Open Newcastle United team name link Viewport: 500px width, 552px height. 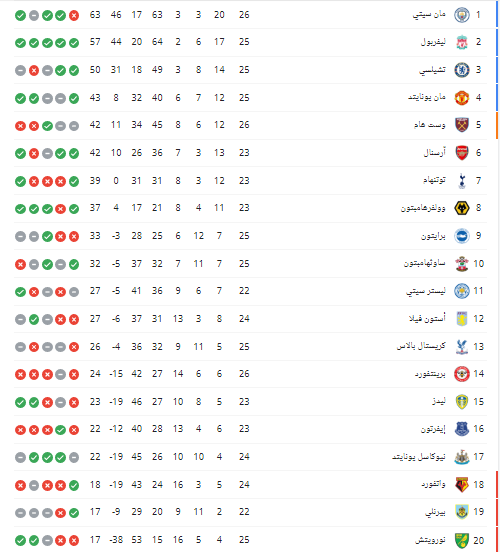point(419,457)
